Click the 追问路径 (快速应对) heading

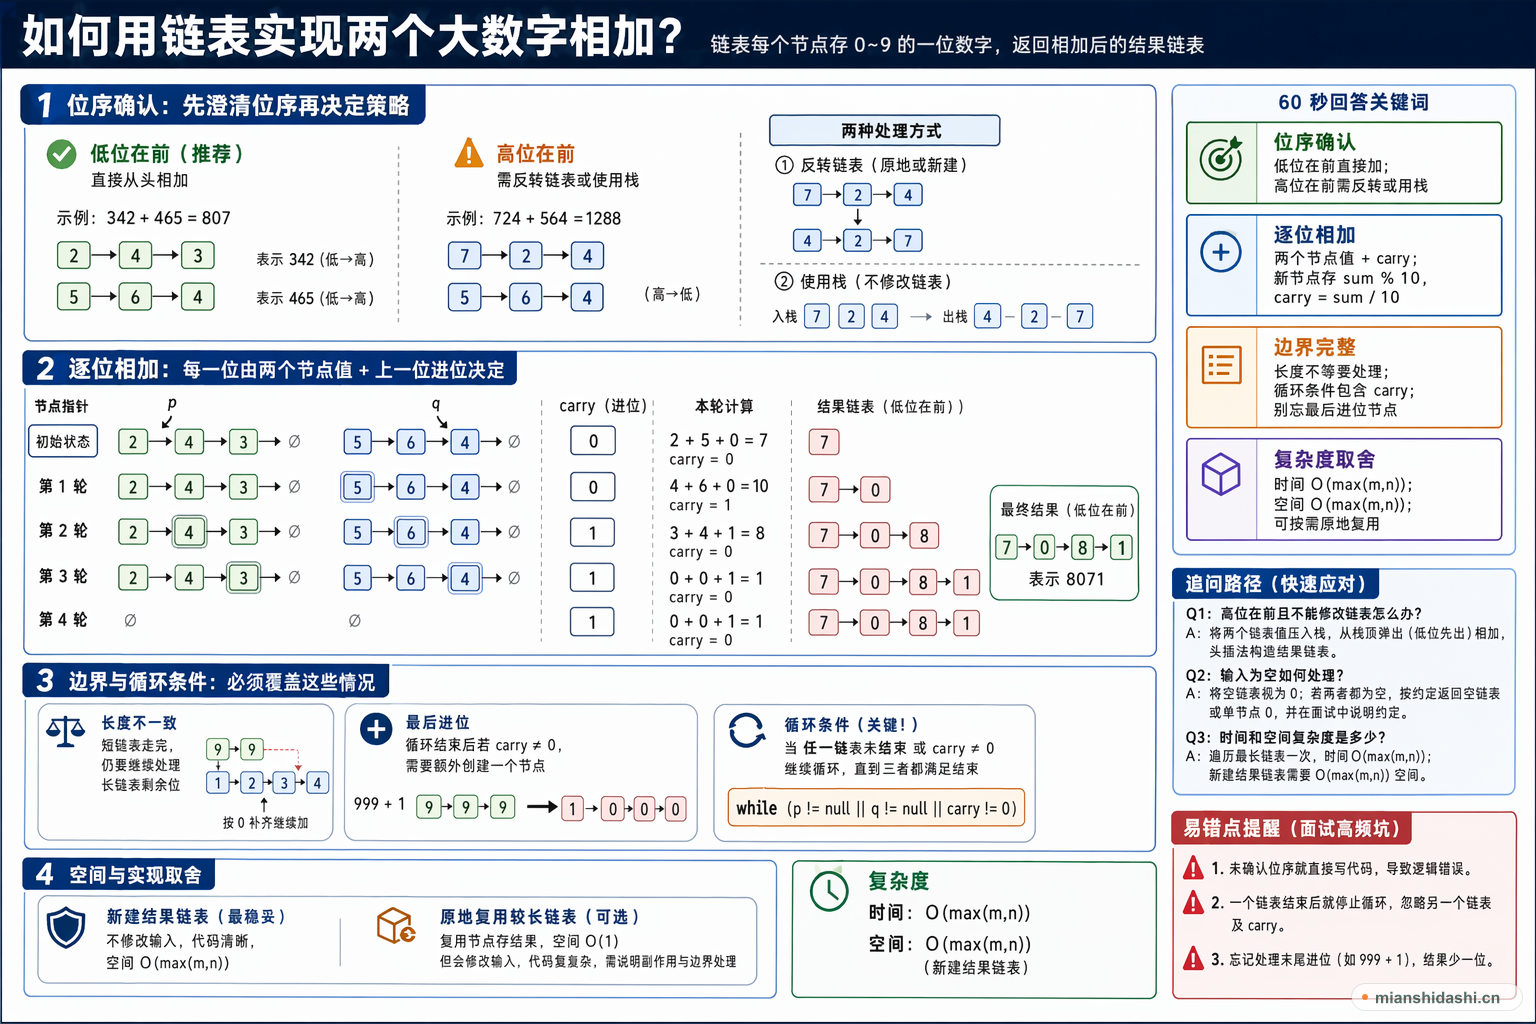pos(1275,584)
